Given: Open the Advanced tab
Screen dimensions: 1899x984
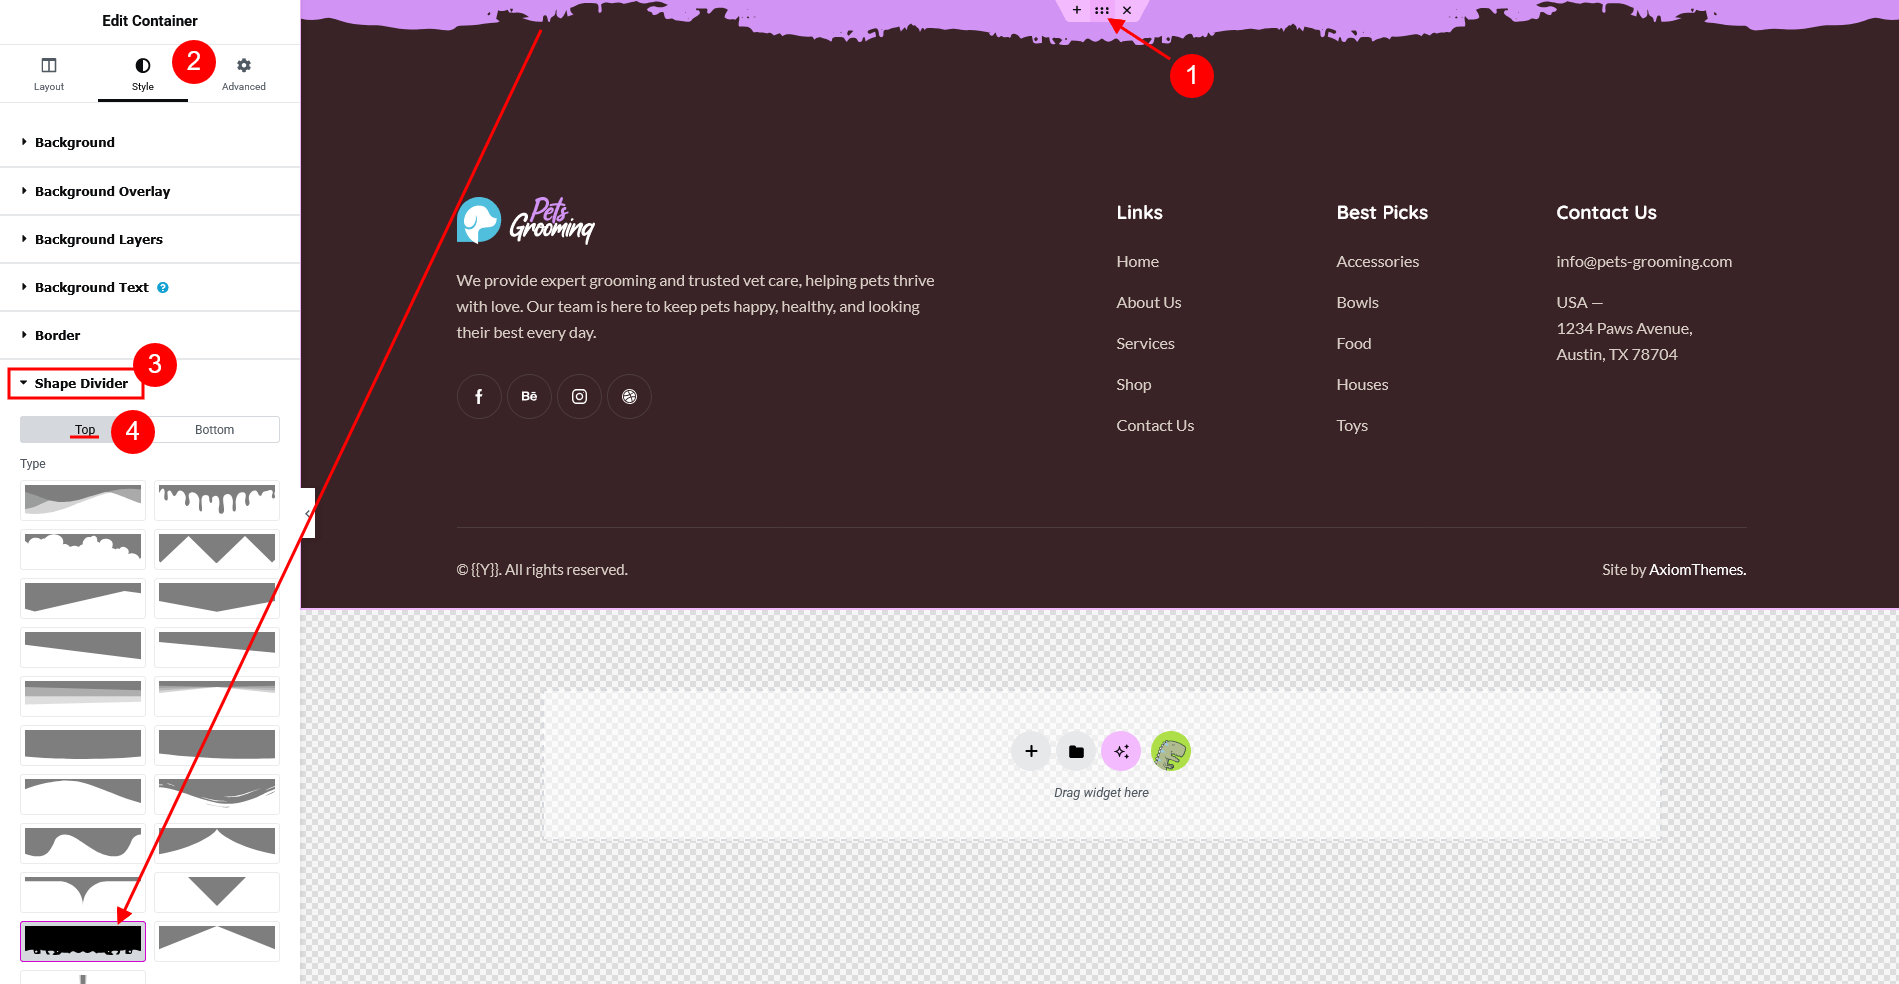Looking at the screenshot, I should [244, 73].
